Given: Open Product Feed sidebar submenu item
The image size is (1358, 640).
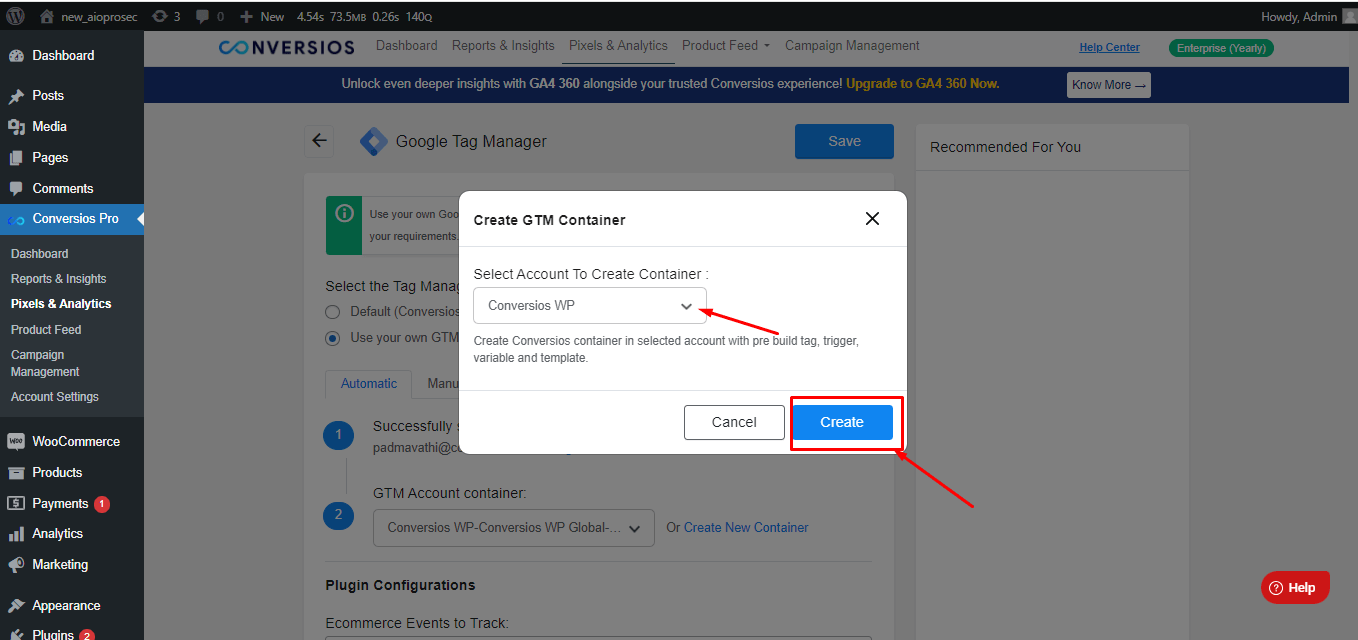Looking at the screenshot, I should pos(46,330).
